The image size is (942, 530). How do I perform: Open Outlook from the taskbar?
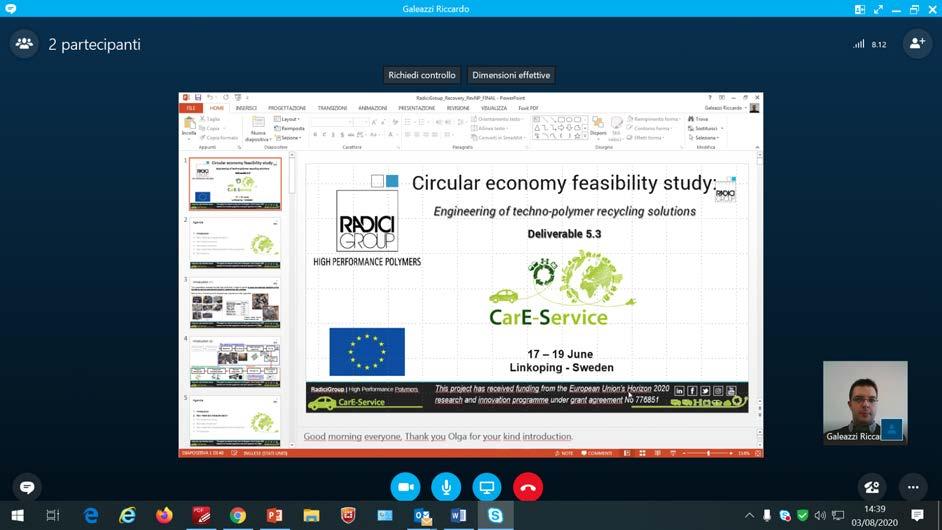click(422, 516)
